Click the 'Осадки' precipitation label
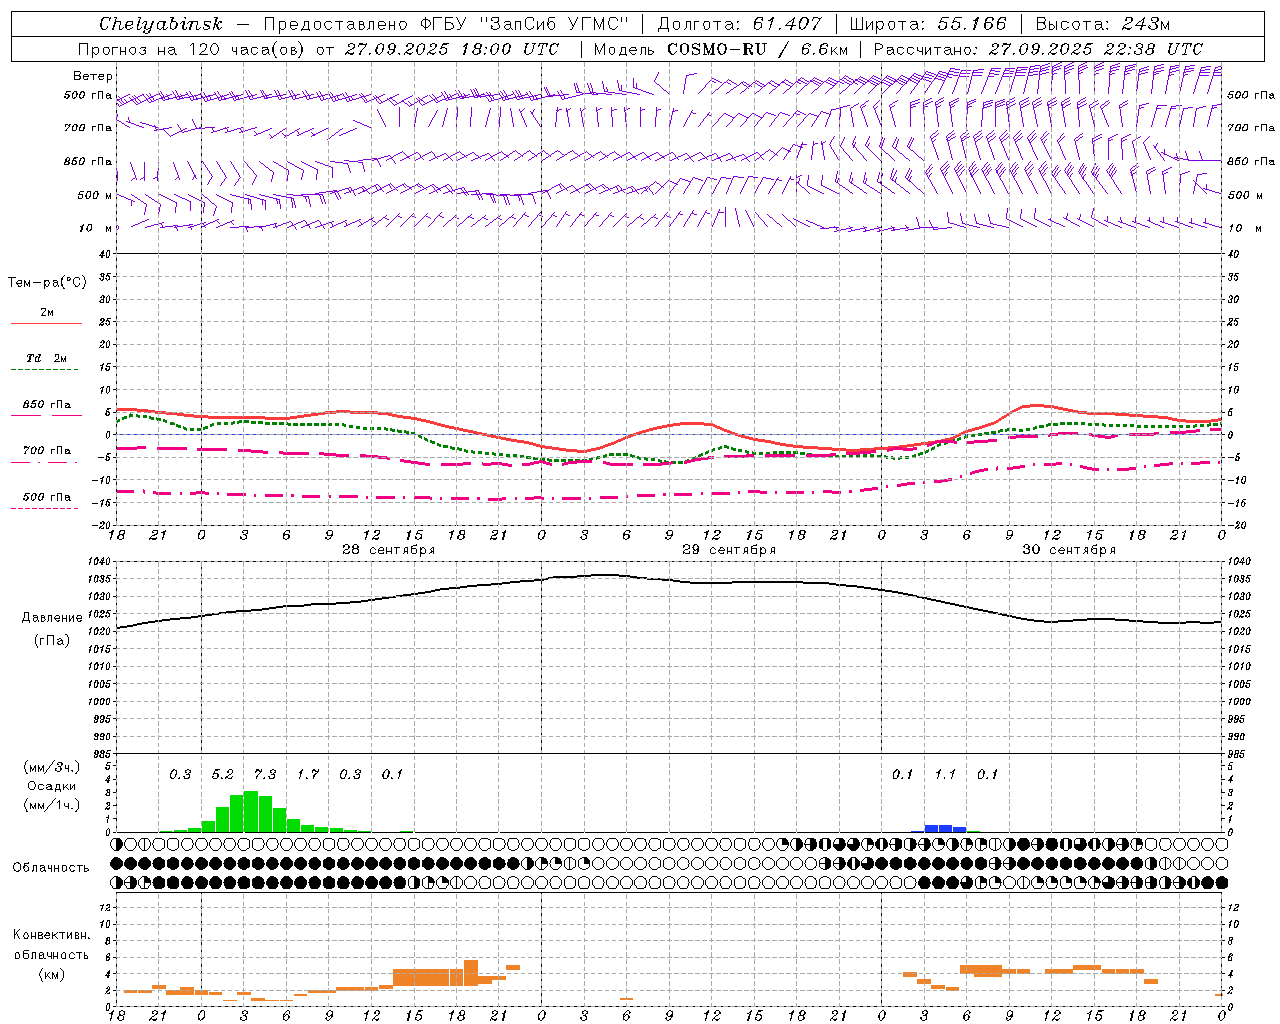 [51, 786]
